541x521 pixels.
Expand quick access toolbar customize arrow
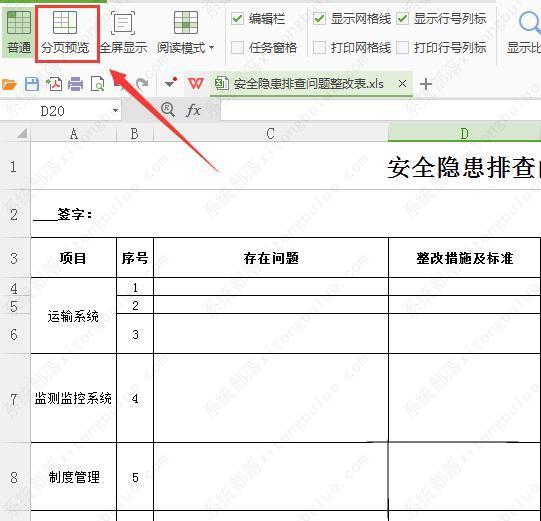point(170,83)
